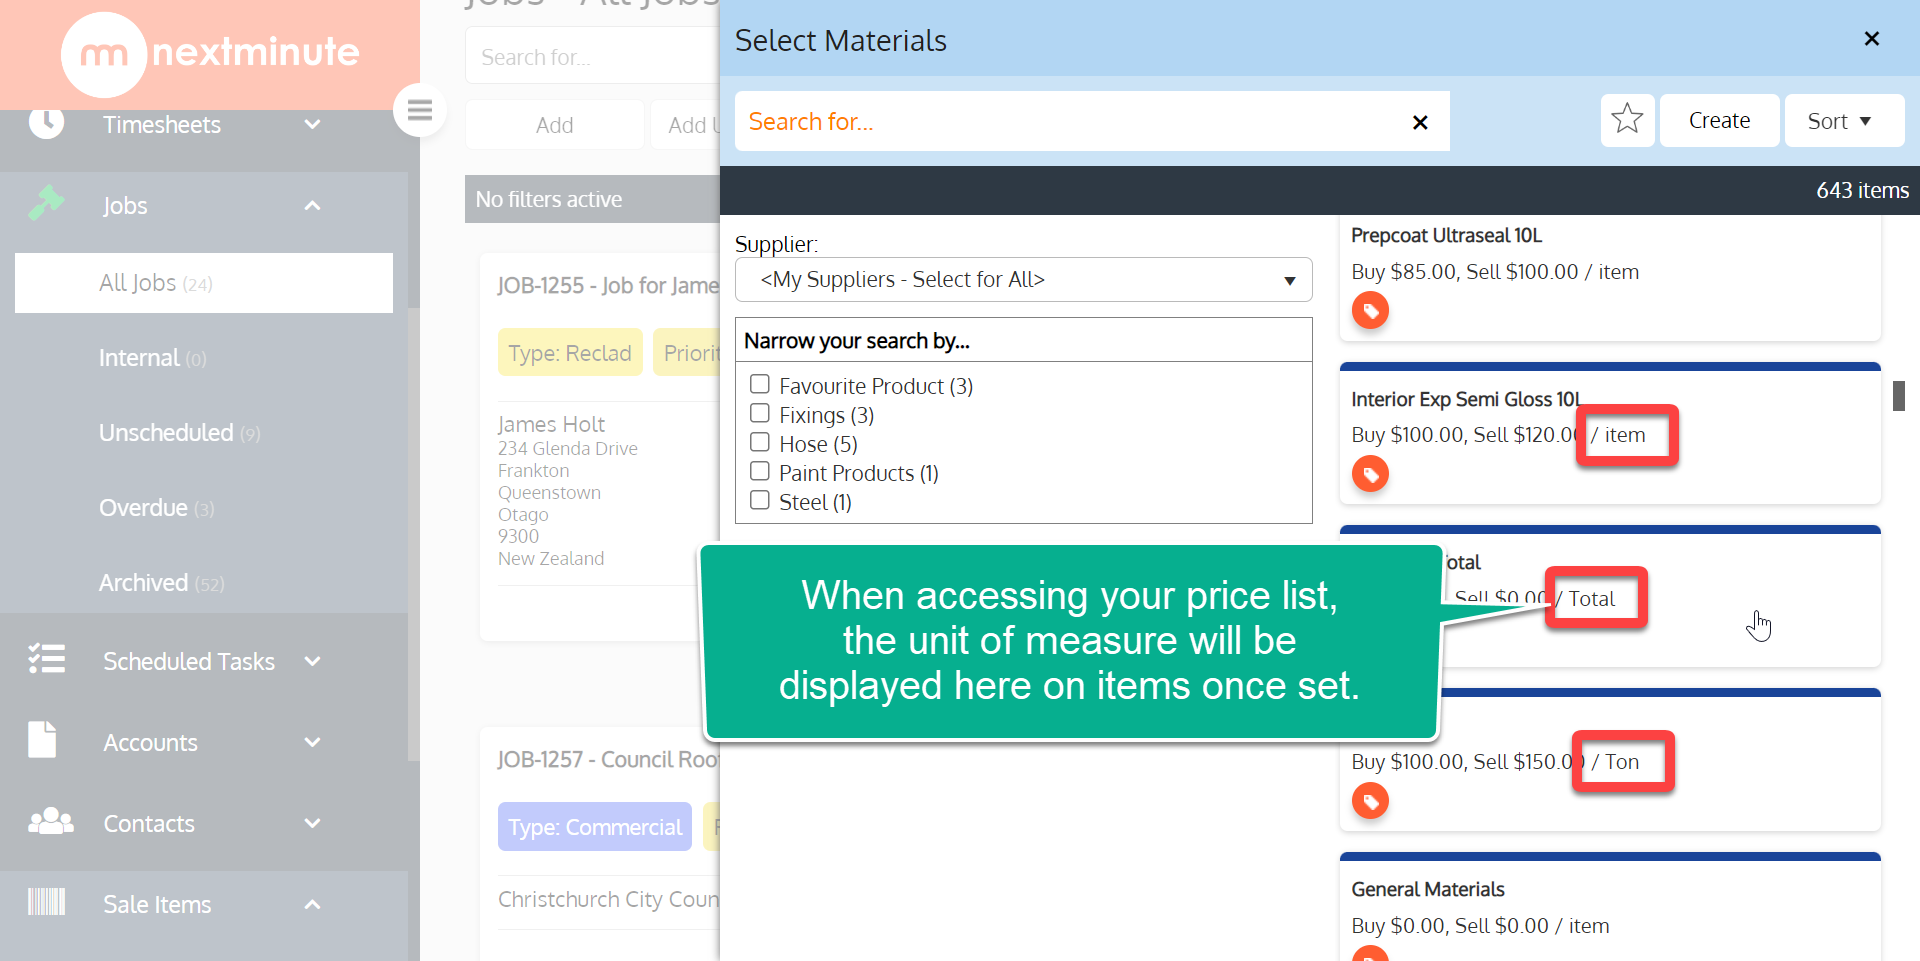Click the nextminute logo
1920x961 pixels.
(x=210, y=53)
